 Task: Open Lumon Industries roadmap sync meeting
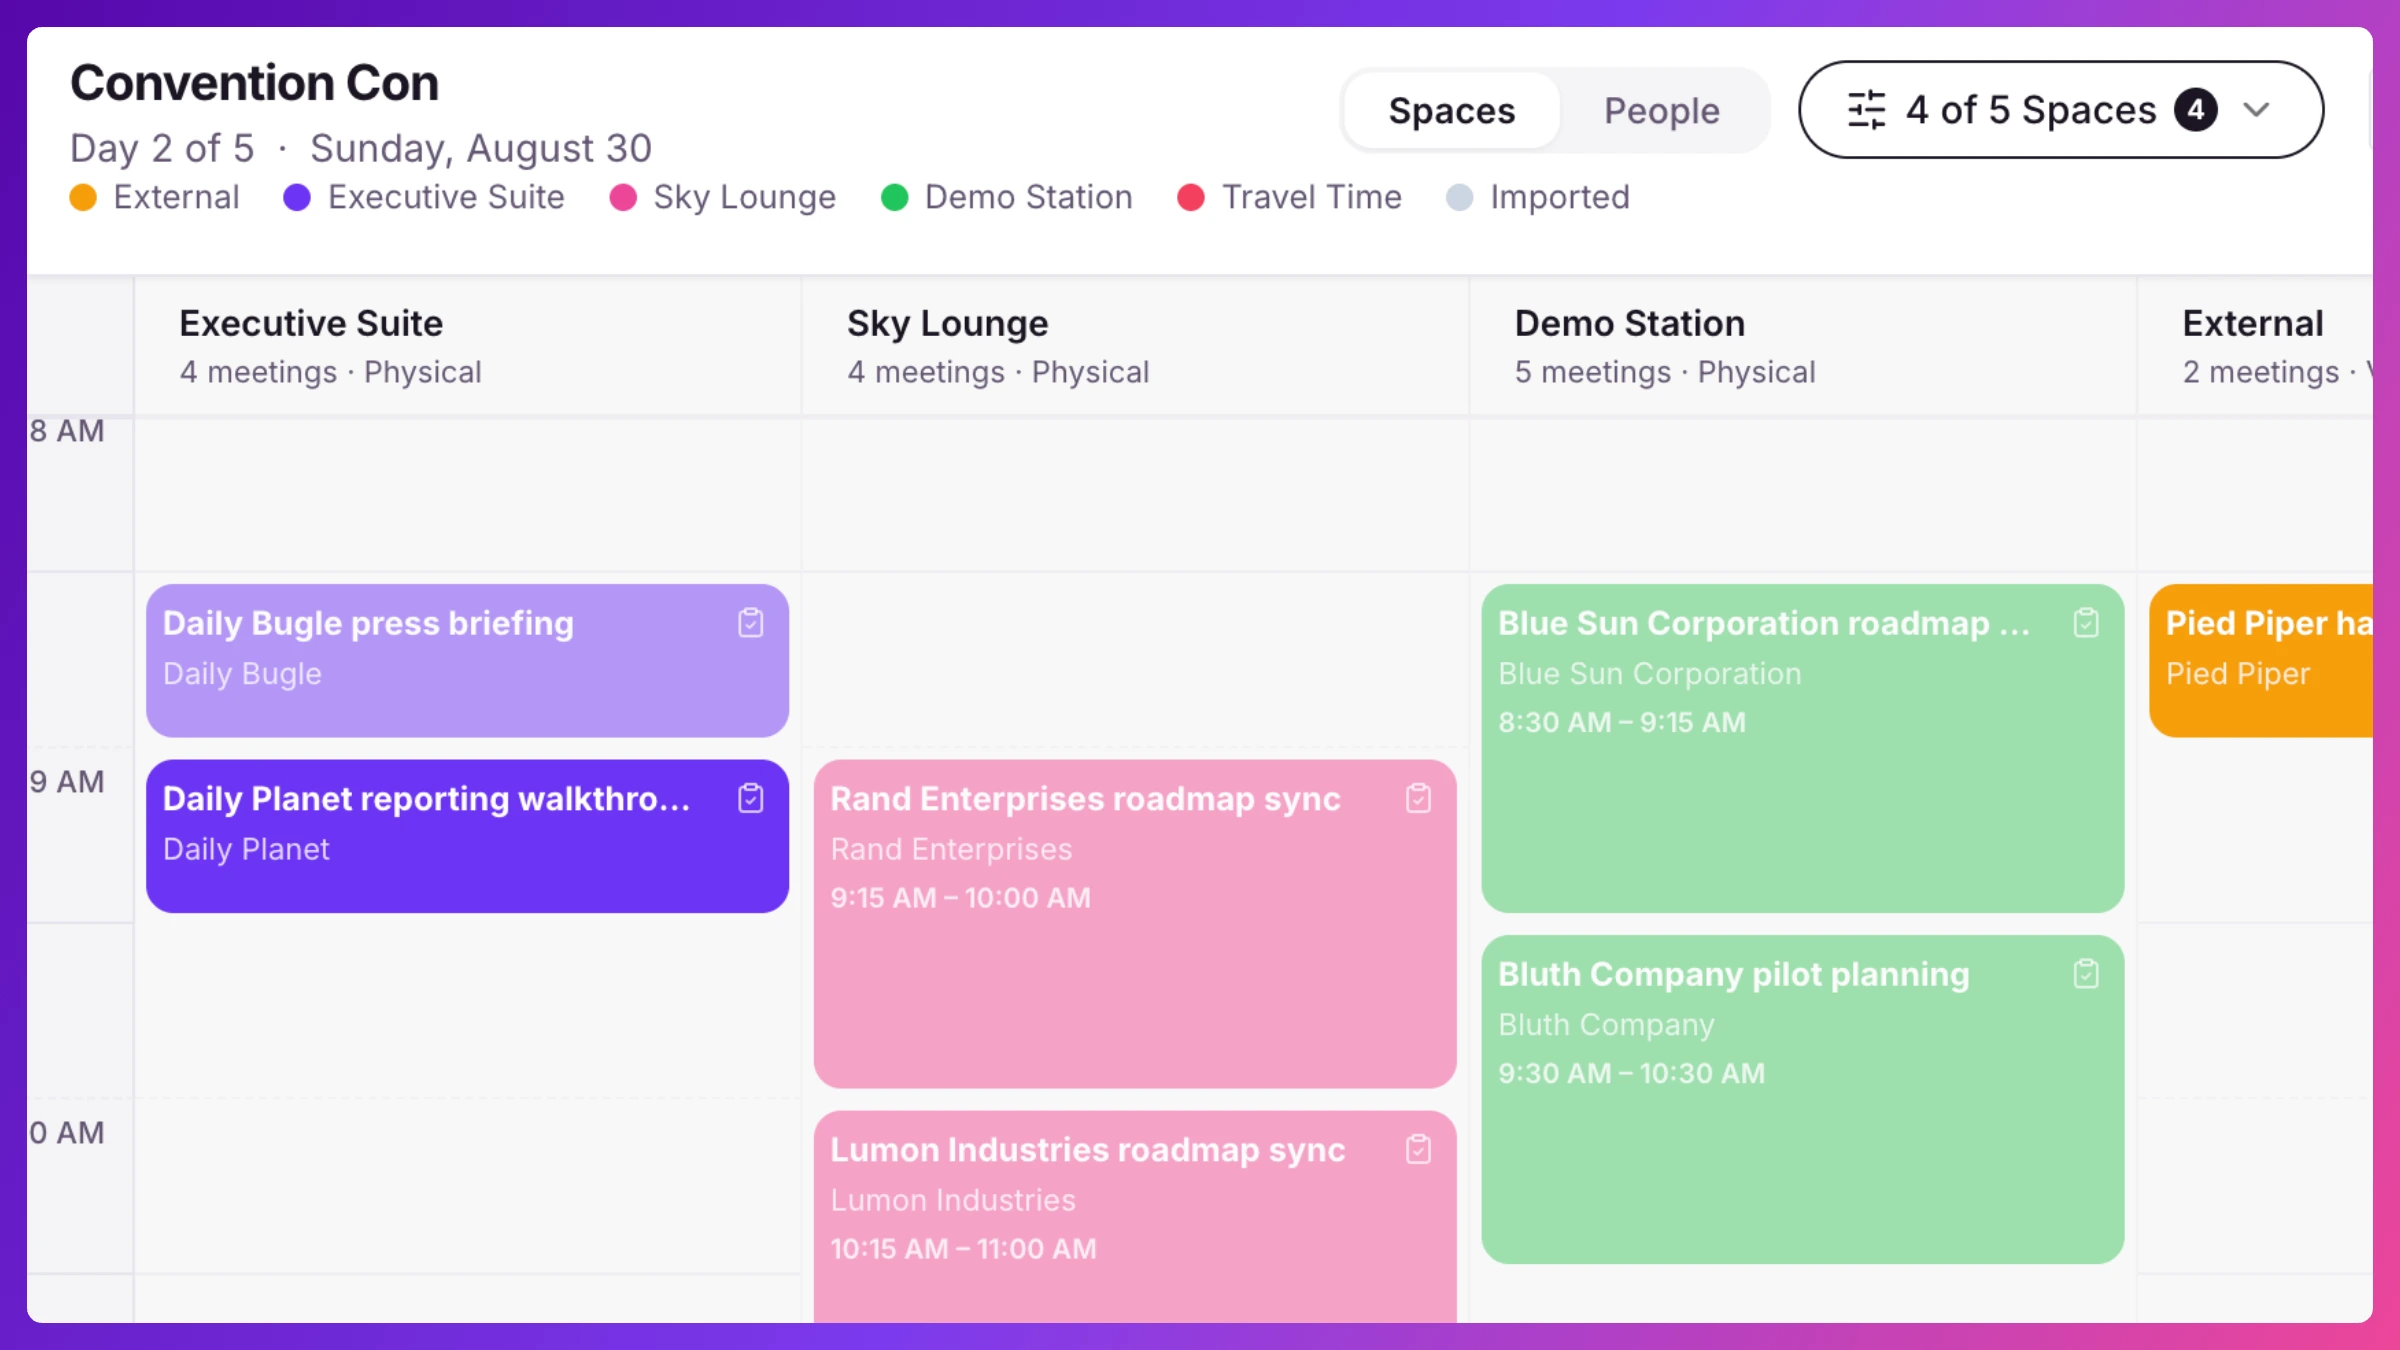click(x=1135, y=1216)
